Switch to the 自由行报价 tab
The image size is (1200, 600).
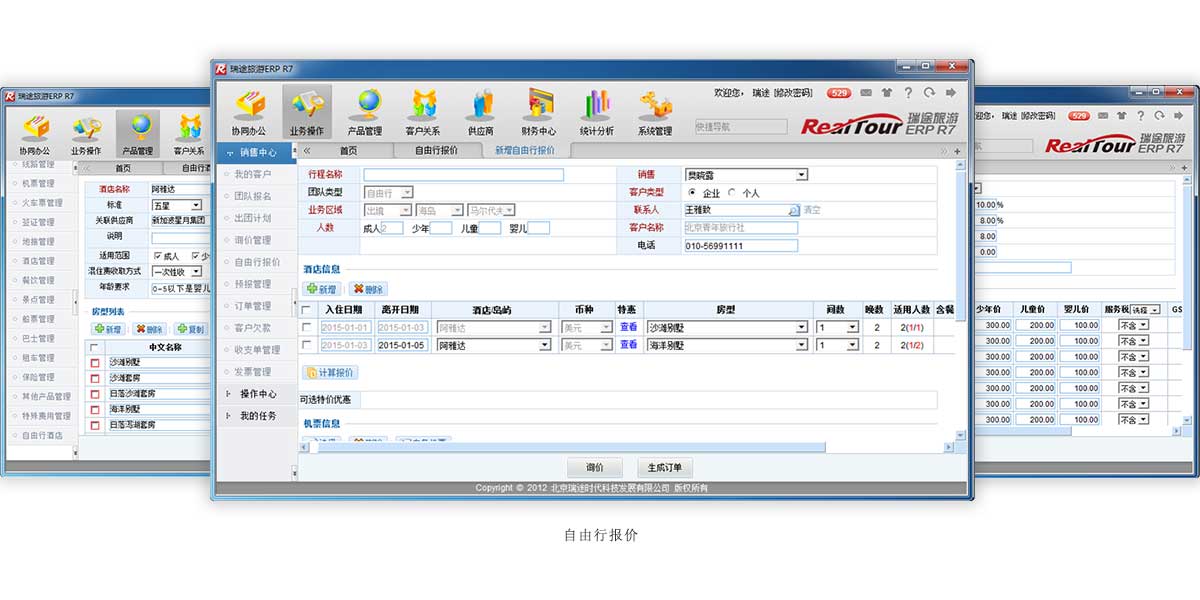pyautogui.click(x=436, y=150)
